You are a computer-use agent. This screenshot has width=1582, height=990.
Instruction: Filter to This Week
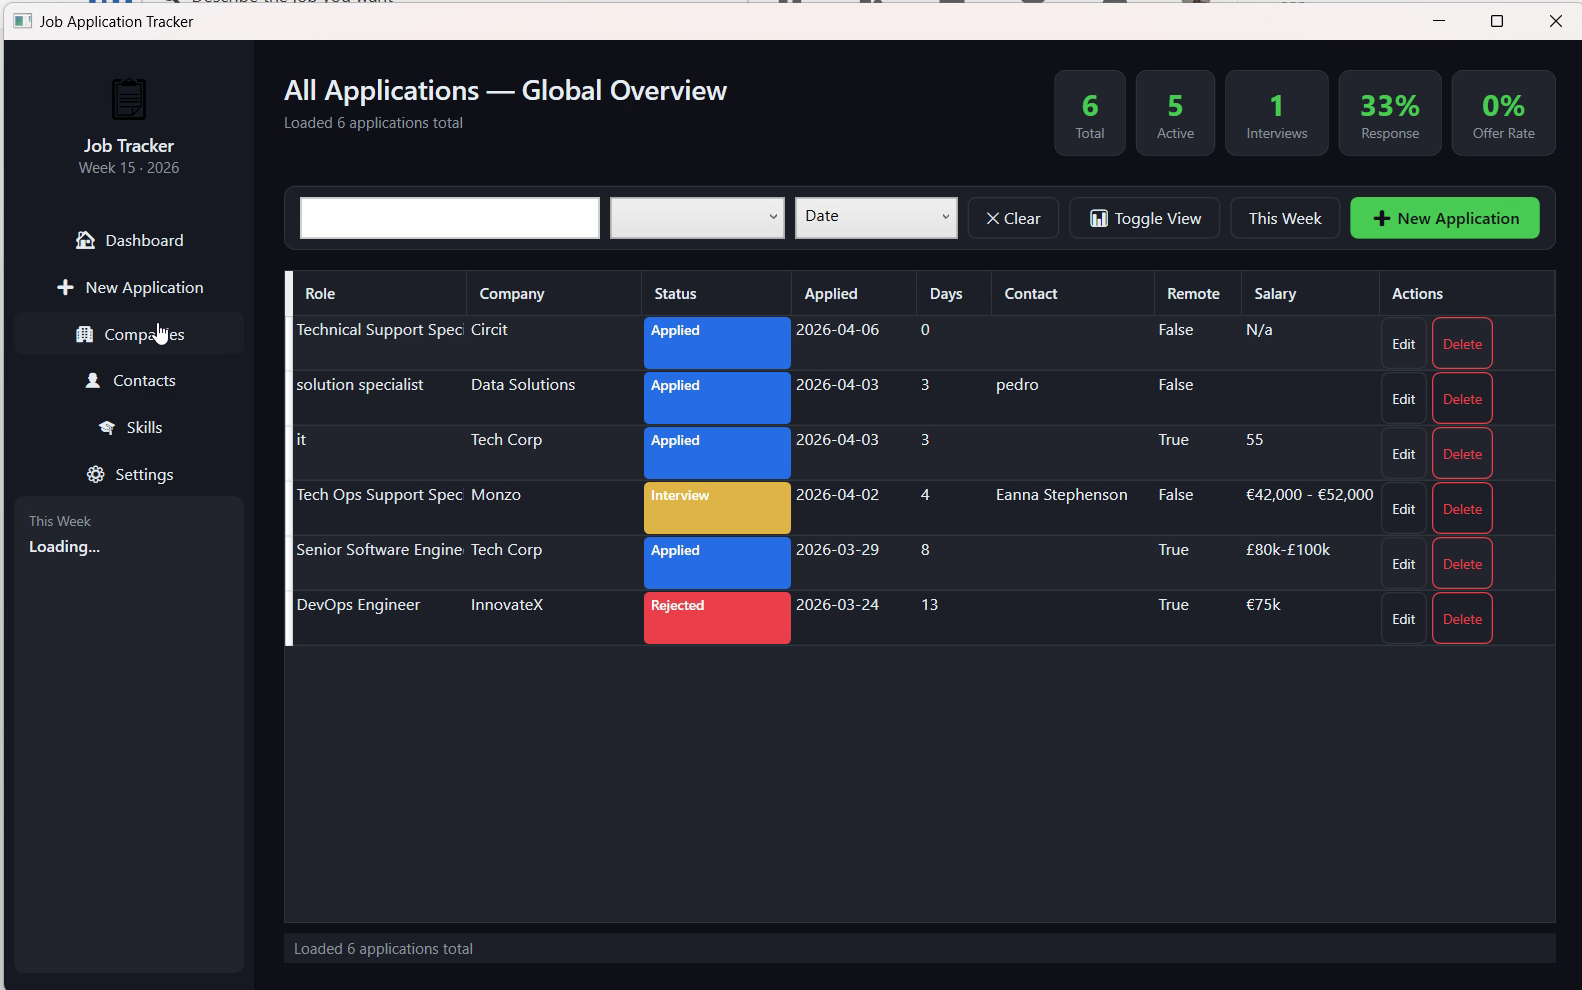1285,218
